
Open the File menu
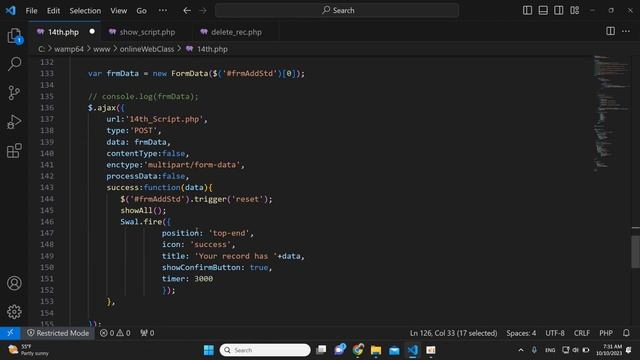pos(31,11)
